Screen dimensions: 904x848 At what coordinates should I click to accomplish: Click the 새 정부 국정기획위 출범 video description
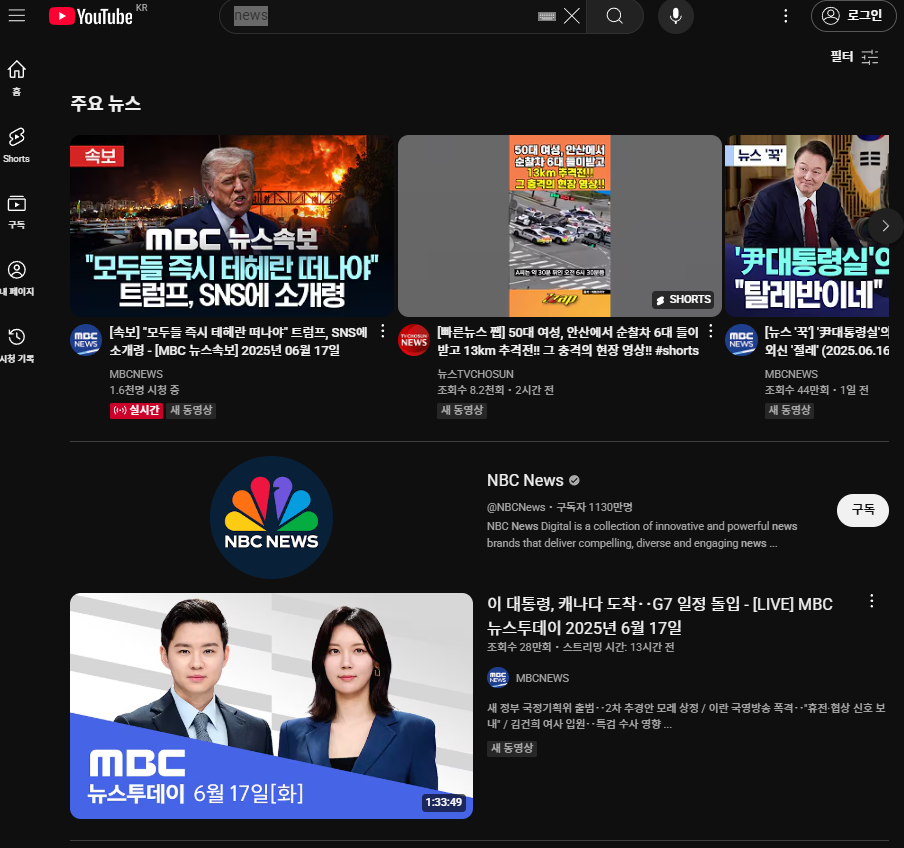click(686, 715)
